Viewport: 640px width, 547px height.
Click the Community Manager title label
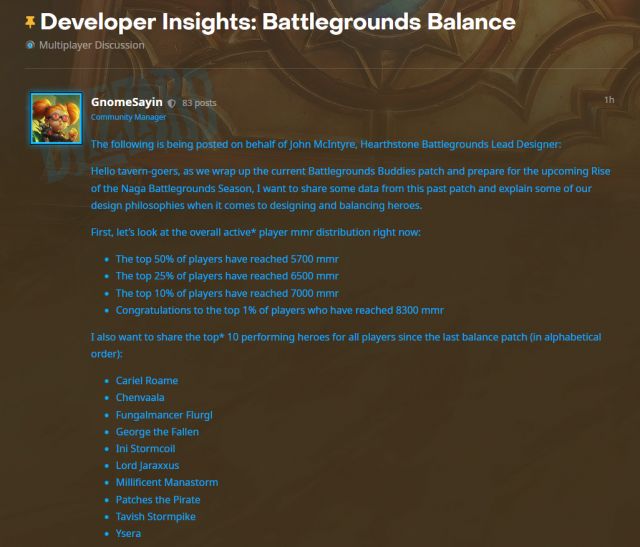(129, 117)
